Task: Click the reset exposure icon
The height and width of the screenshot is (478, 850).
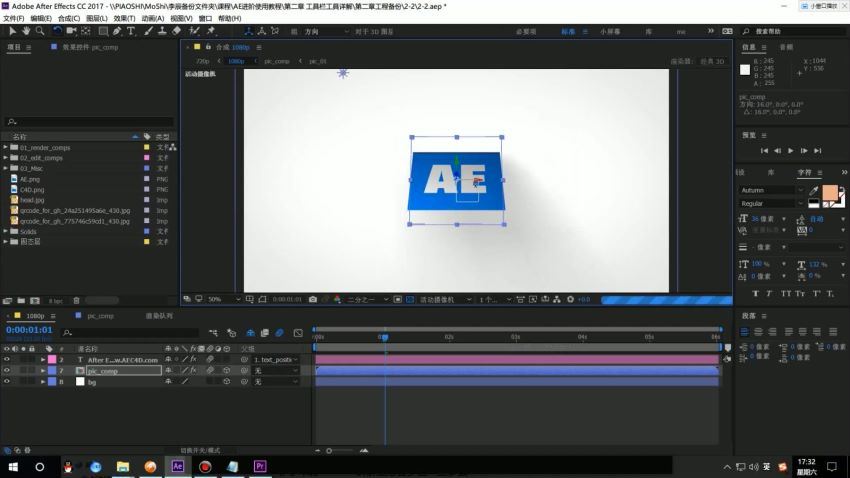Action: click(x=570, y=299)
